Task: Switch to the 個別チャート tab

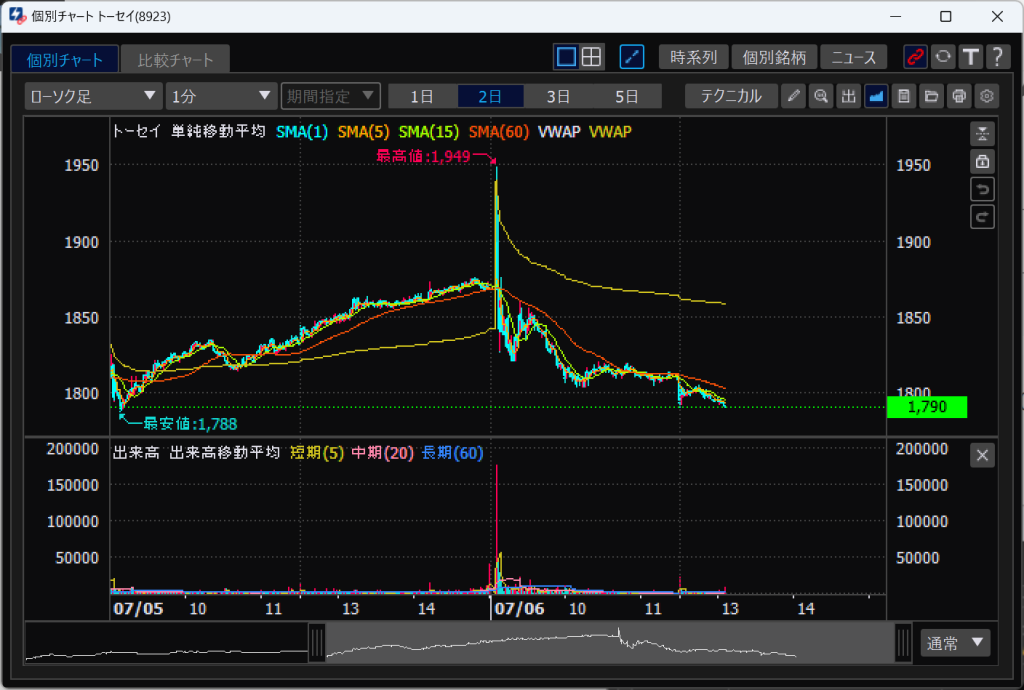Action: 65,59
